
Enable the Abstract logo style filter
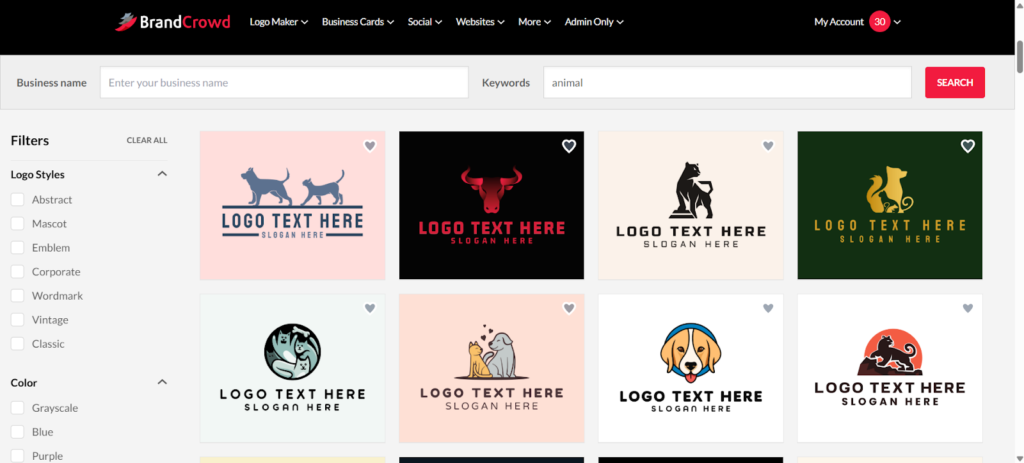click(18, 200)
